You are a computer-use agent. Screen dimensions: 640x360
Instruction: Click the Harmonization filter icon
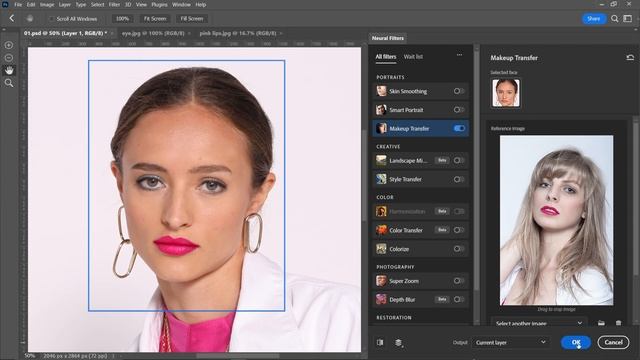[381, 211]
